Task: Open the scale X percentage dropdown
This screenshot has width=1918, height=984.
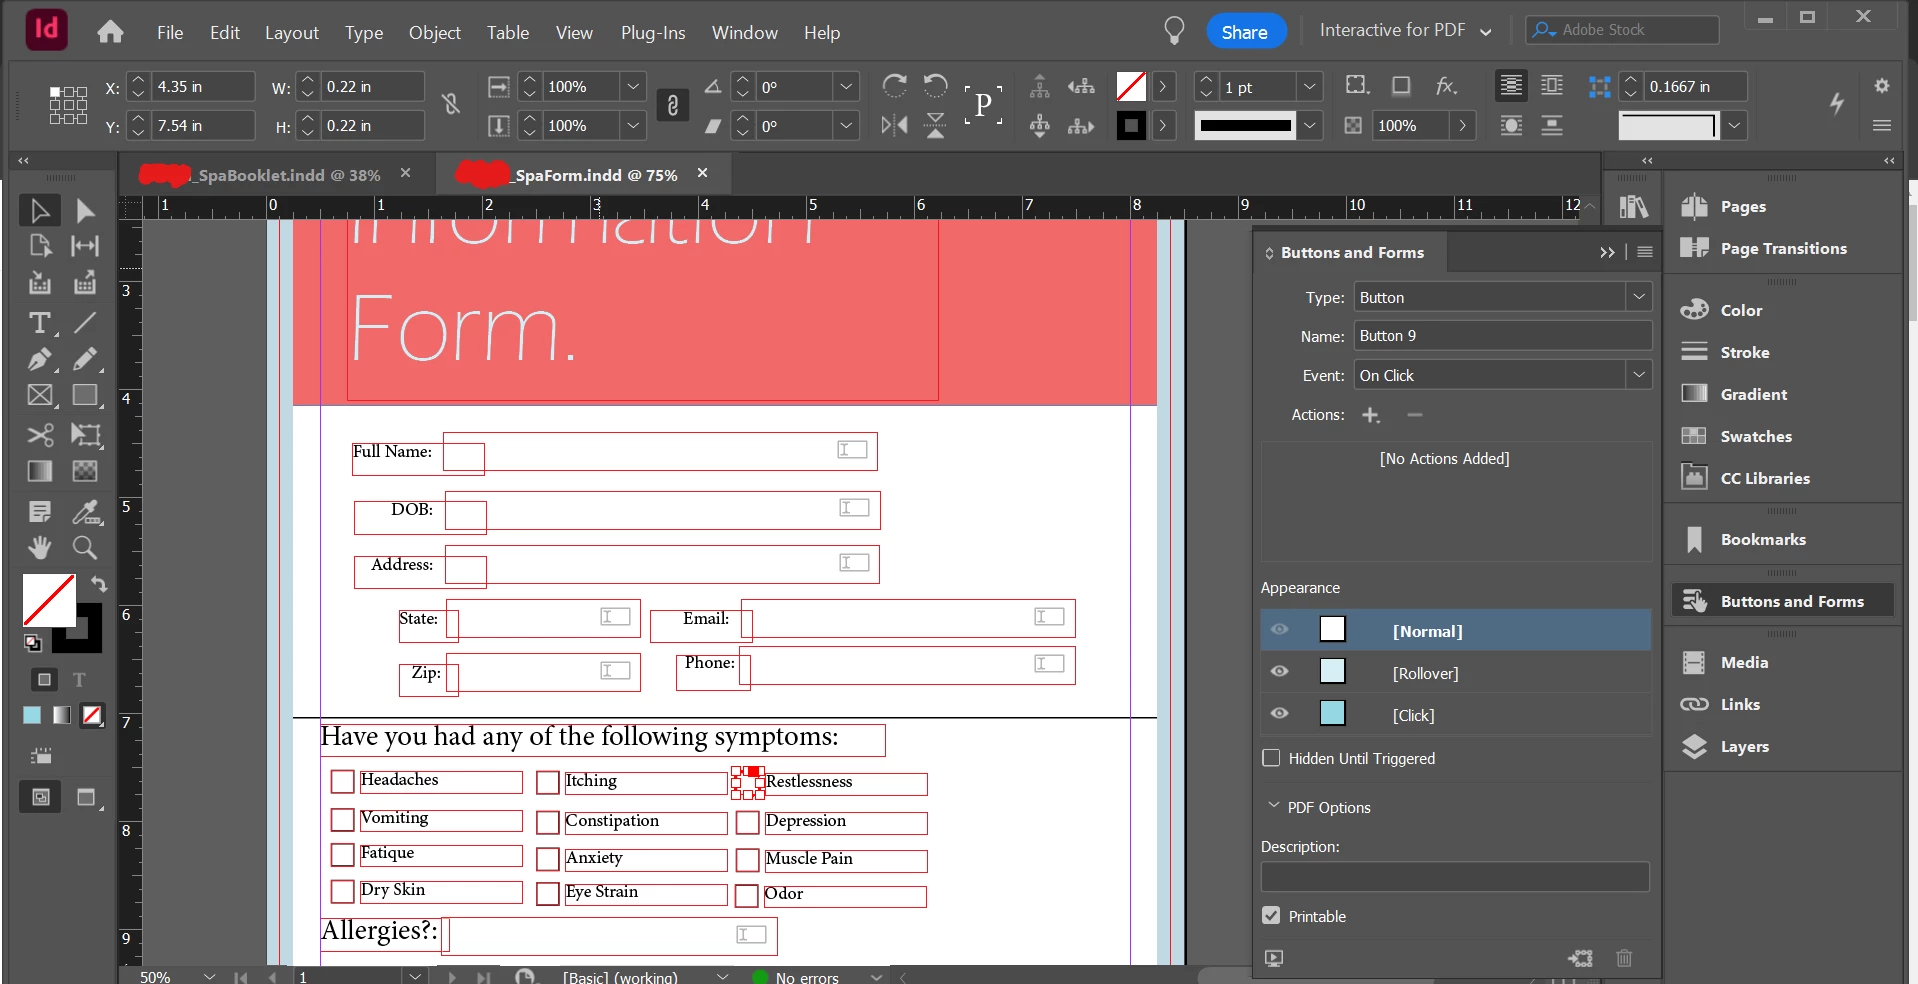Action: click(x=633, y=87)
